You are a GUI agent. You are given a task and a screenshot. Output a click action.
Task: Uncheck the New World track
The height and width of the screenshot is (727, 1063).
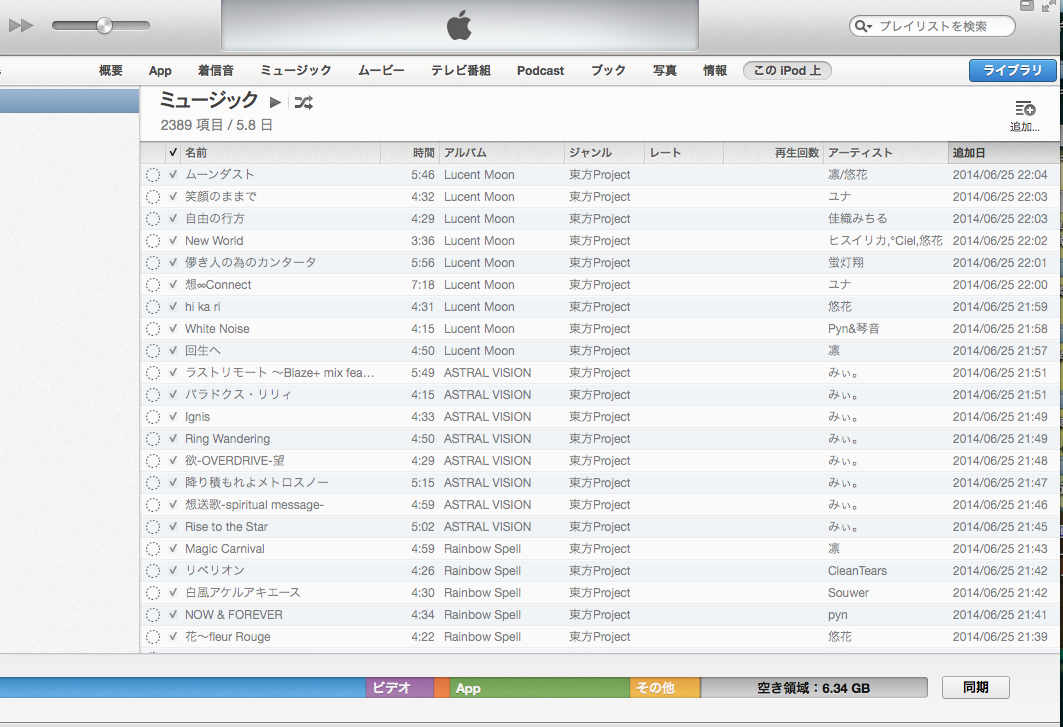point(173,241)
